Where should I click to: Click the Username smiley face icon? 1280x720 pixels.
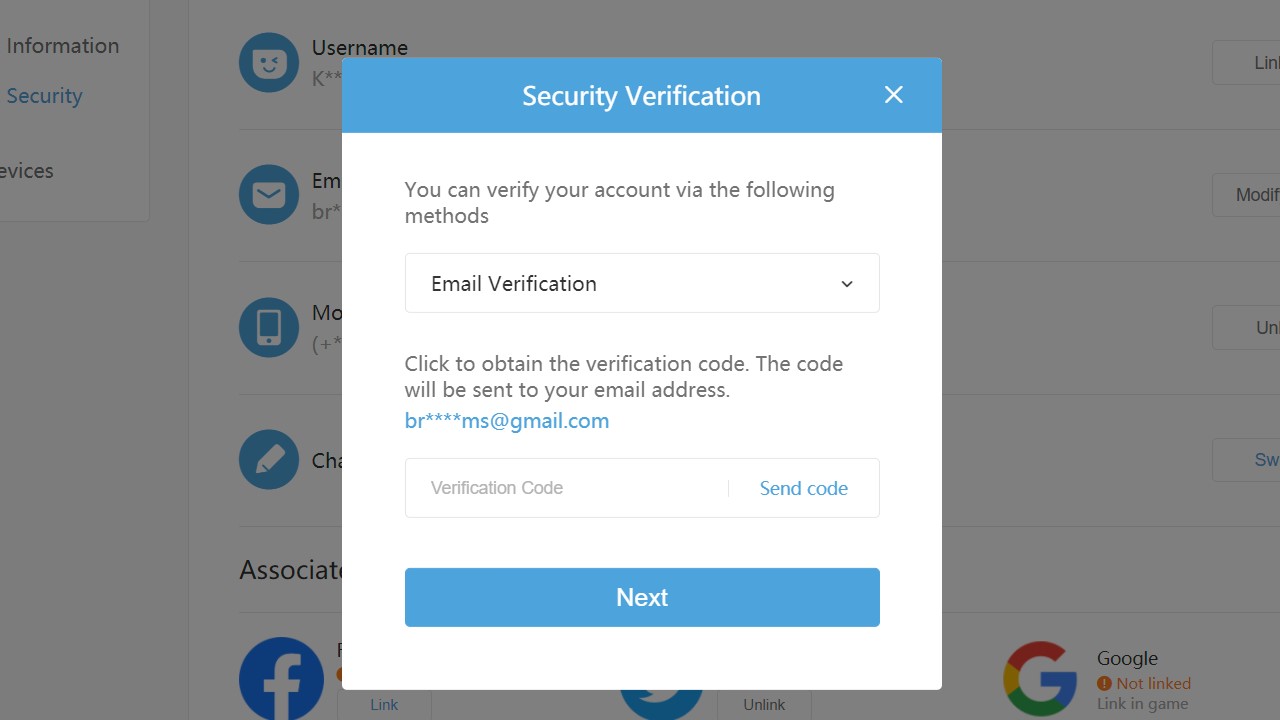pyautogui.click(x=269, y=63)
